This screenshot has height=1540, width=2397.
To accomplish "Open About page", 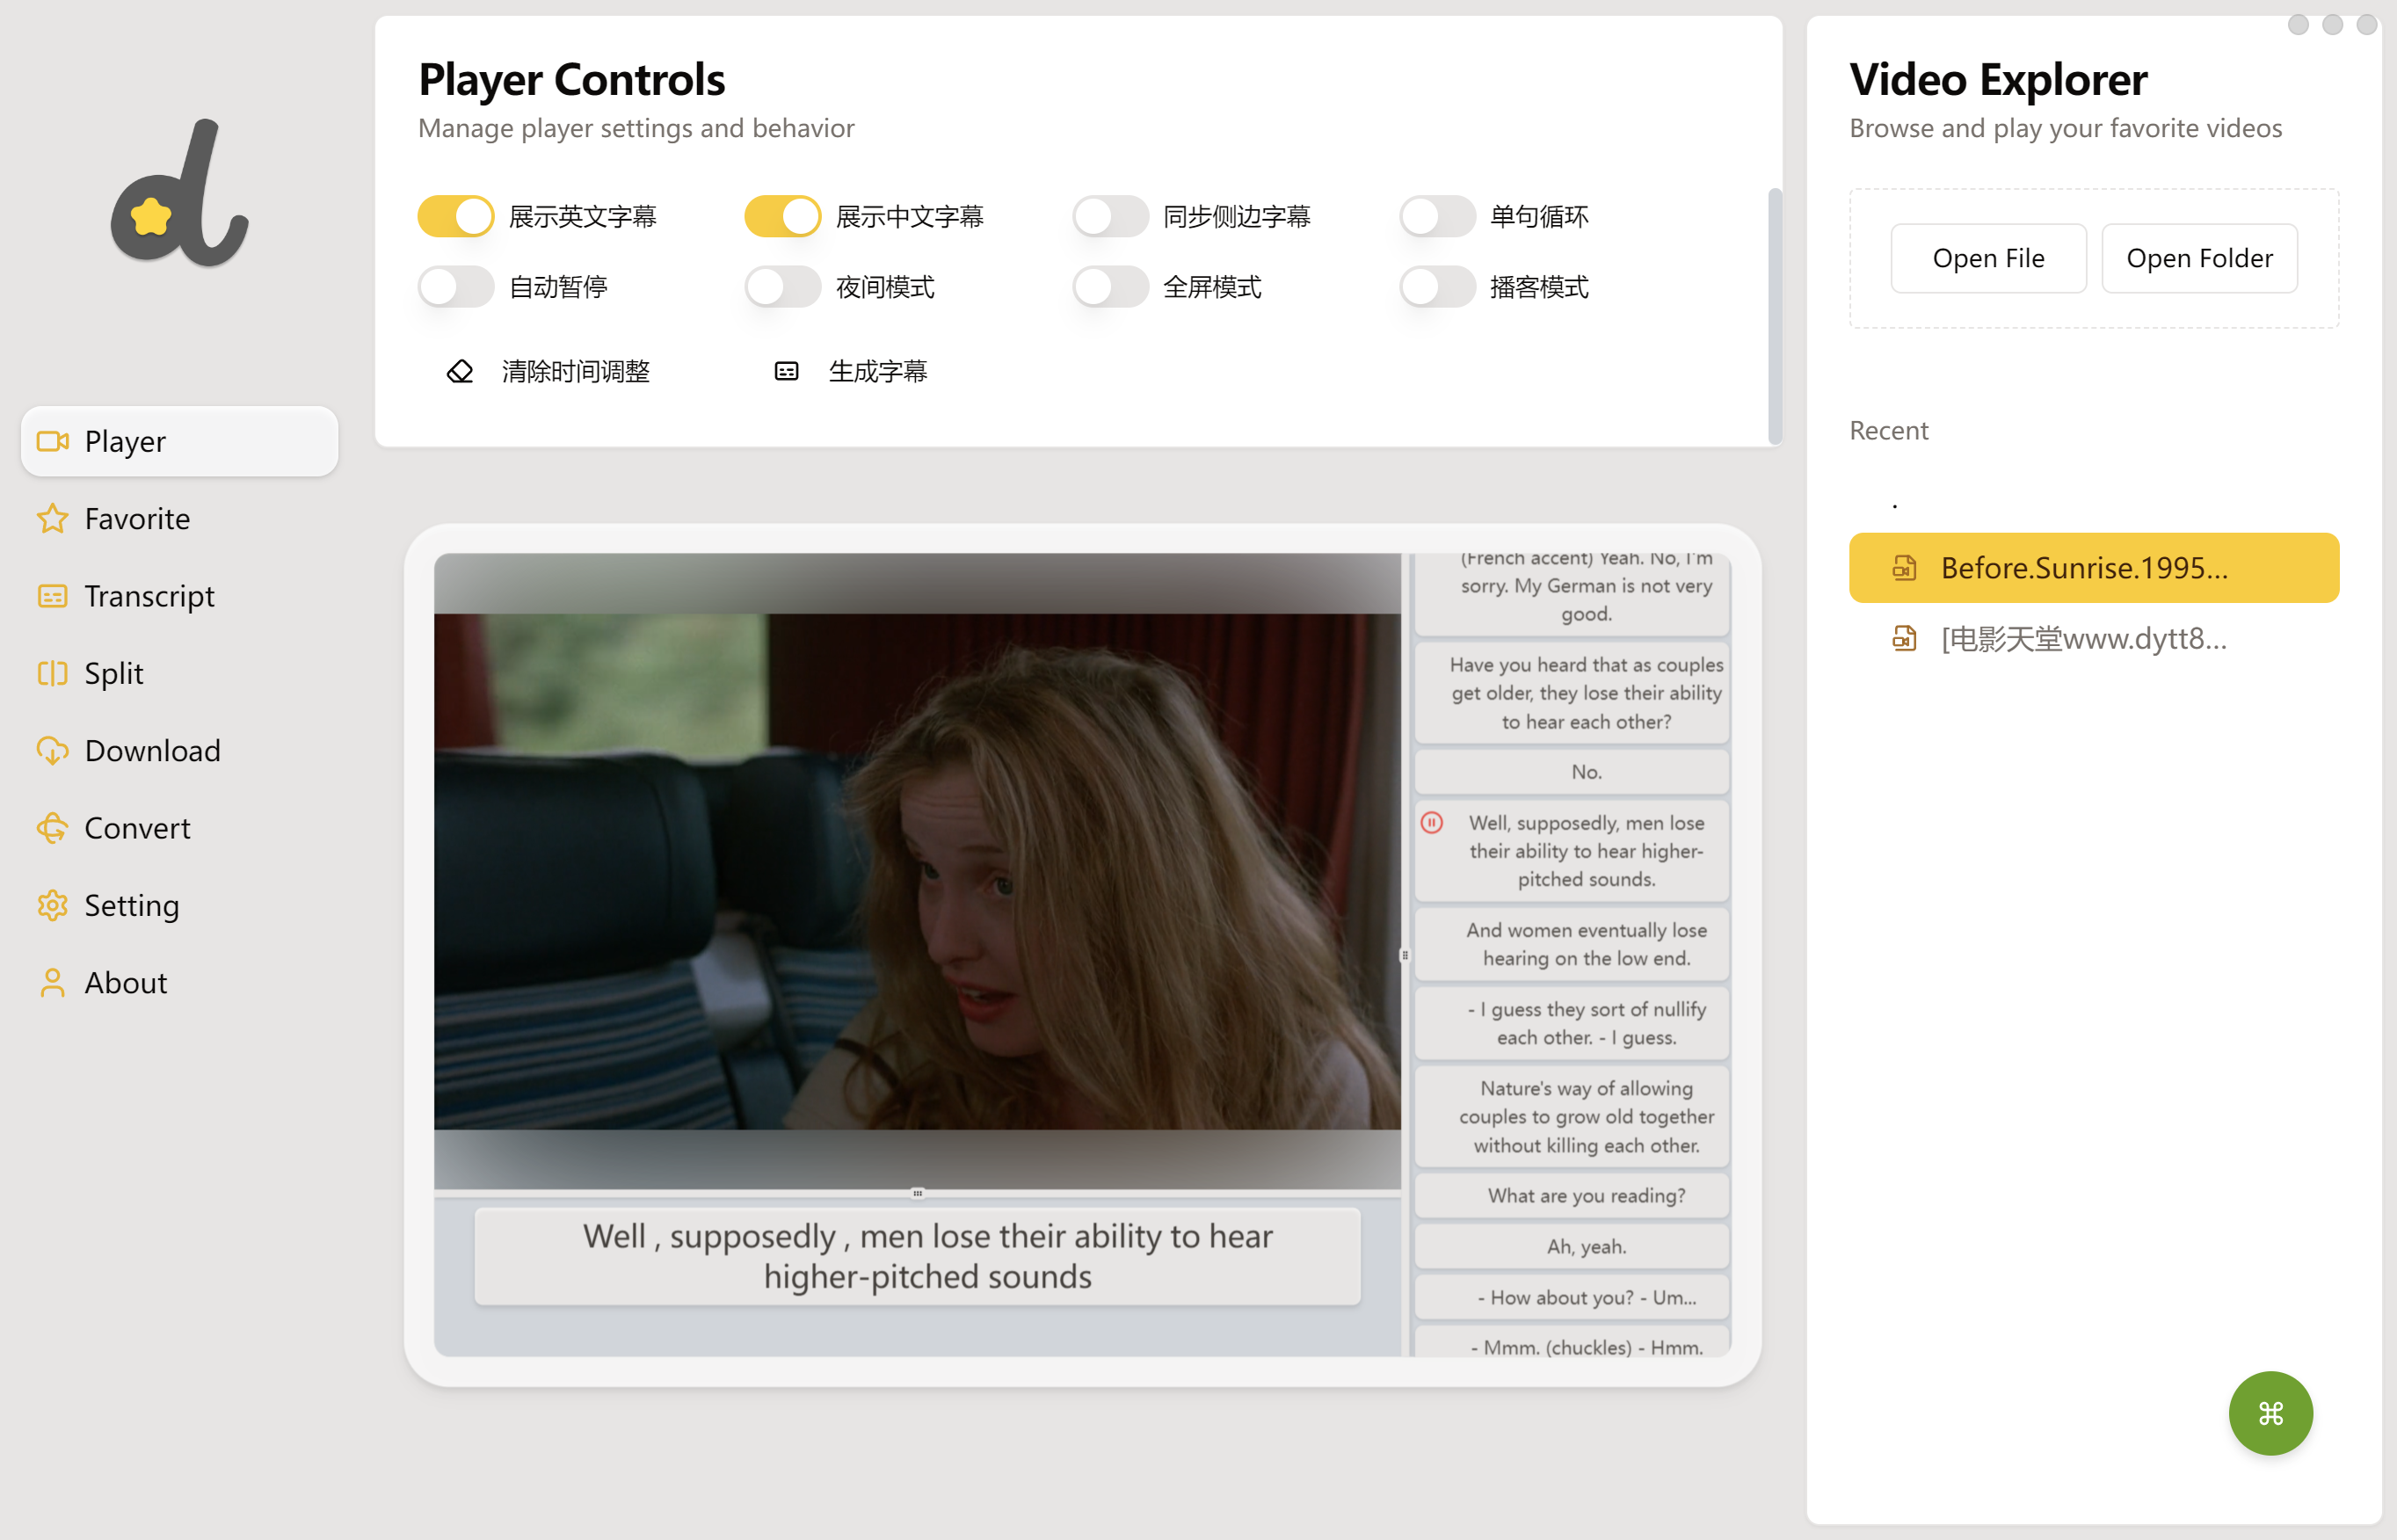I will (x=180, y=982).
